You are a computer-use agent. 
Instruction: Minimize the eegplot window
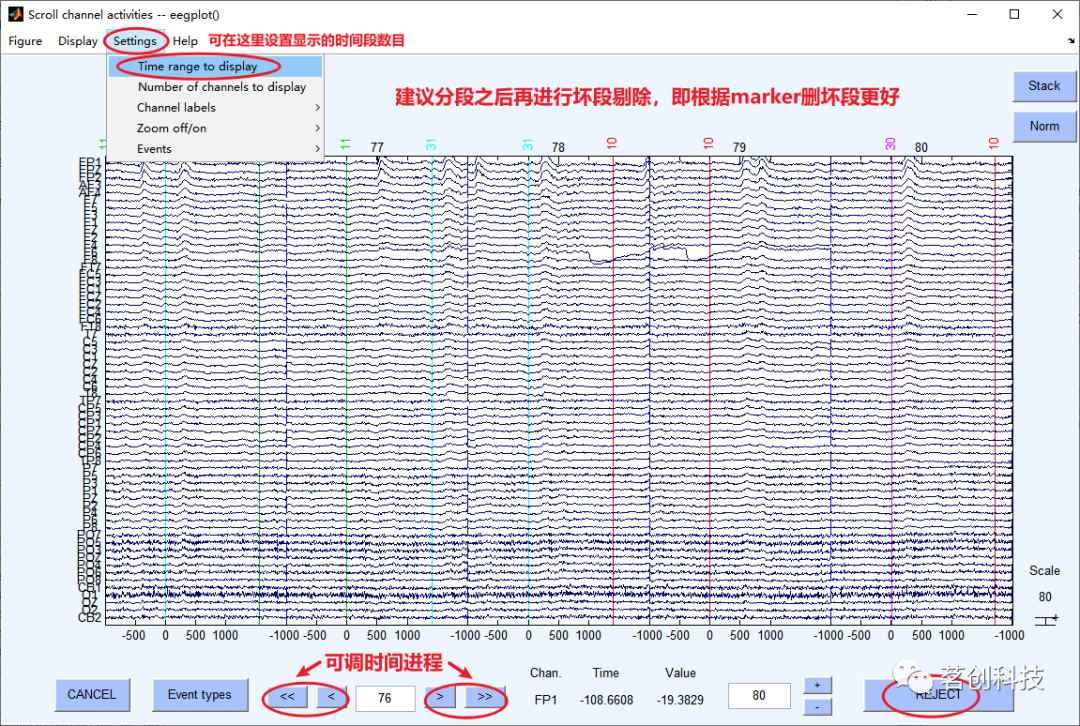(x=972, y=14)
